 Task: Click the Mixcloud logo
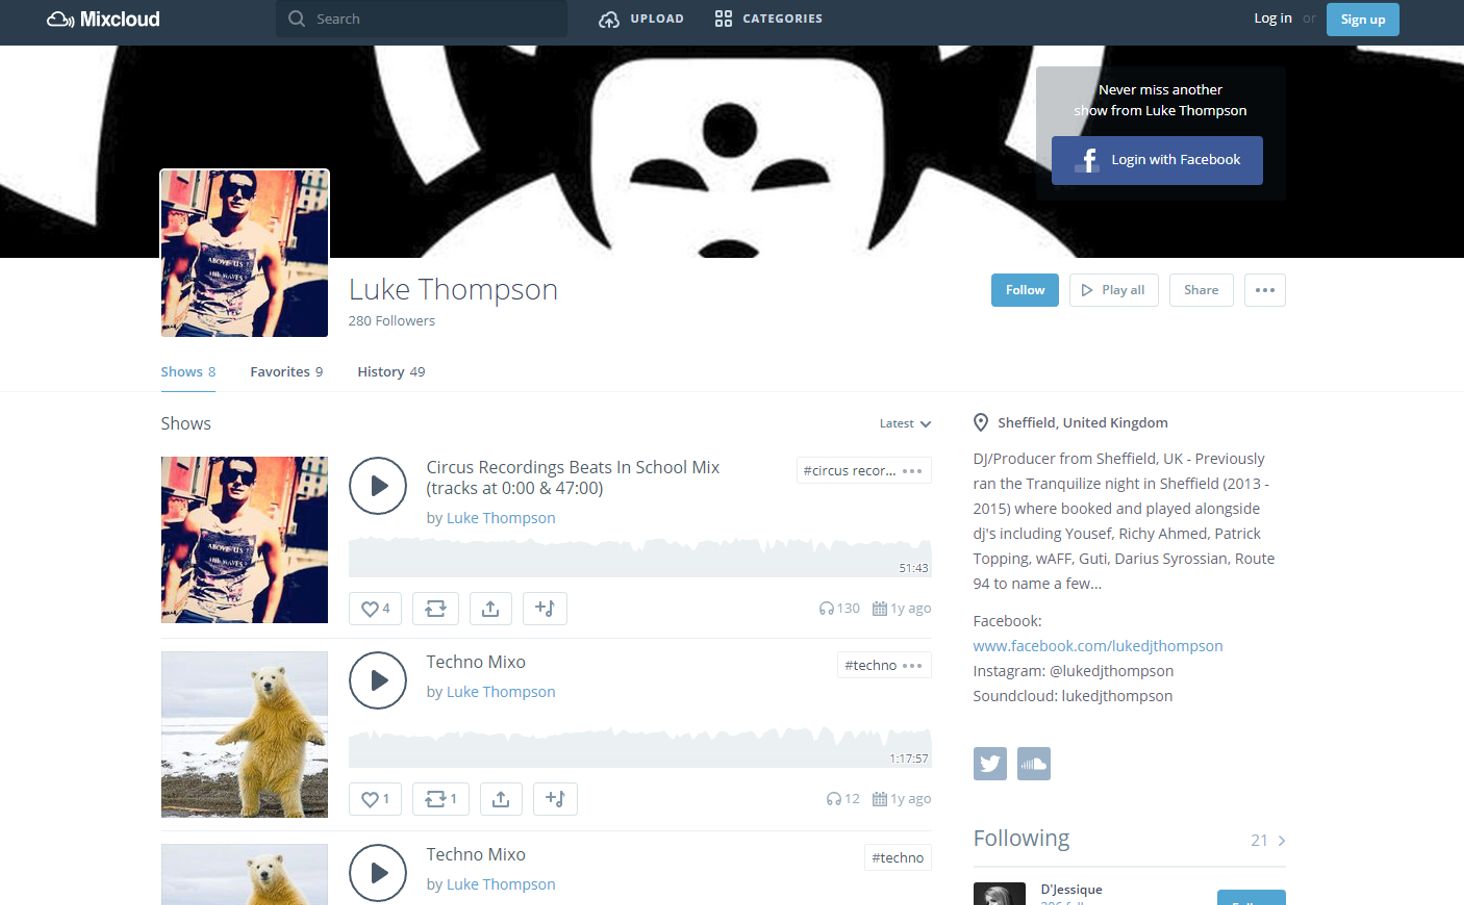coord(103,19)
